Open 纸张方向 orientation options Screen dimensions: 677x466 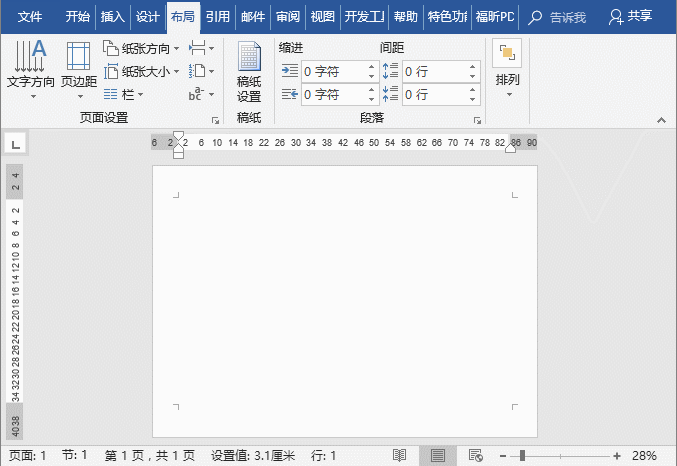[x=141, y=48]
